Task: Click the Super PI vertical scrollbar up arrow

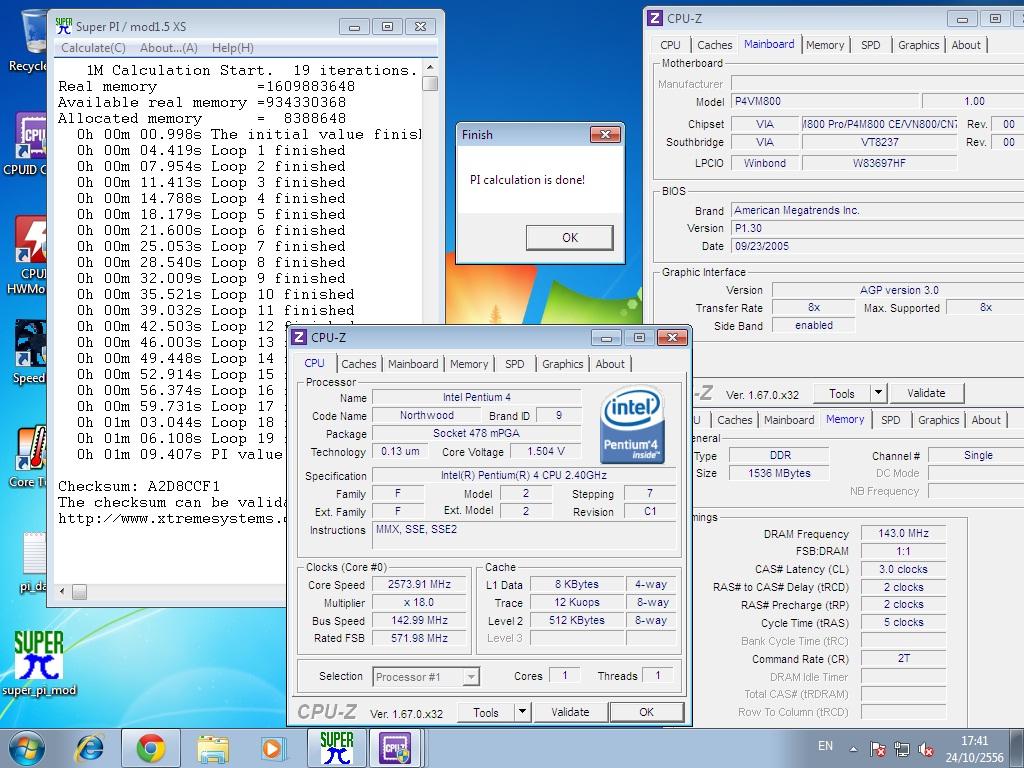Action: [430, 68]
